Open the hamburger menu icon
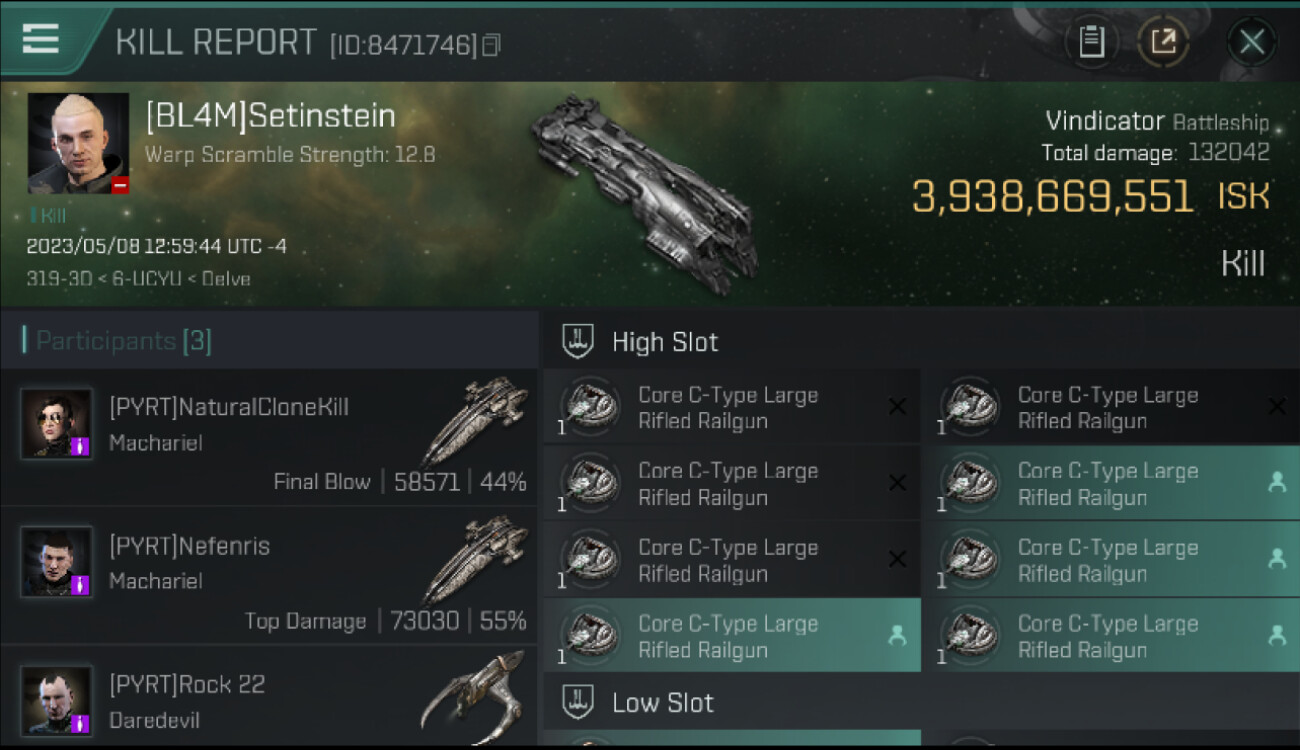Viewport: 1300px width, 750px height. [x=40, y=39]
